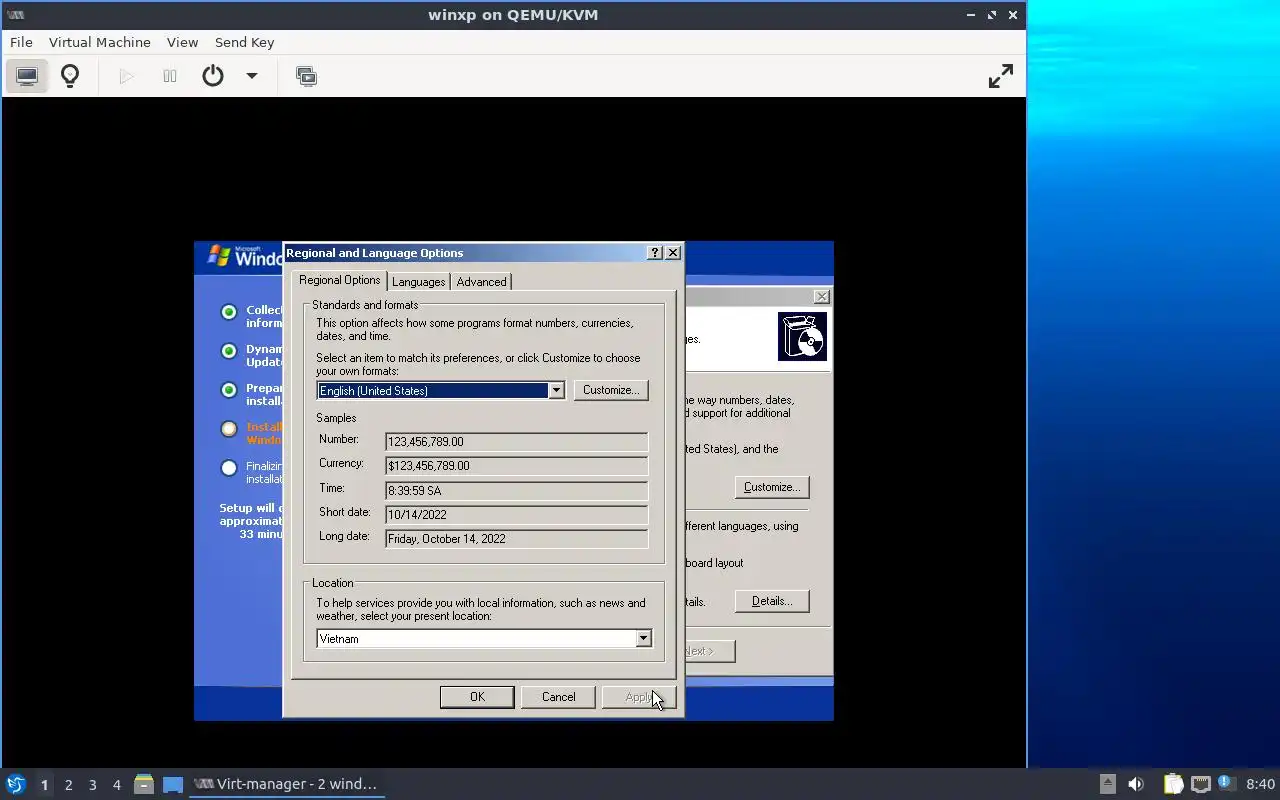
Task: Click the Virt-manager taskbar entry
Action: (286, 784)
